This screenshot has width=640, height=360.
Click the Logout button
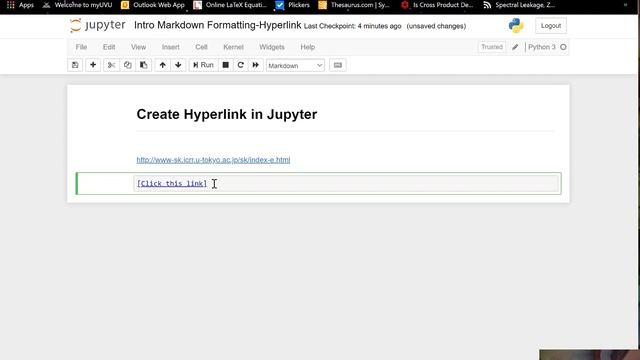point(551,26)
